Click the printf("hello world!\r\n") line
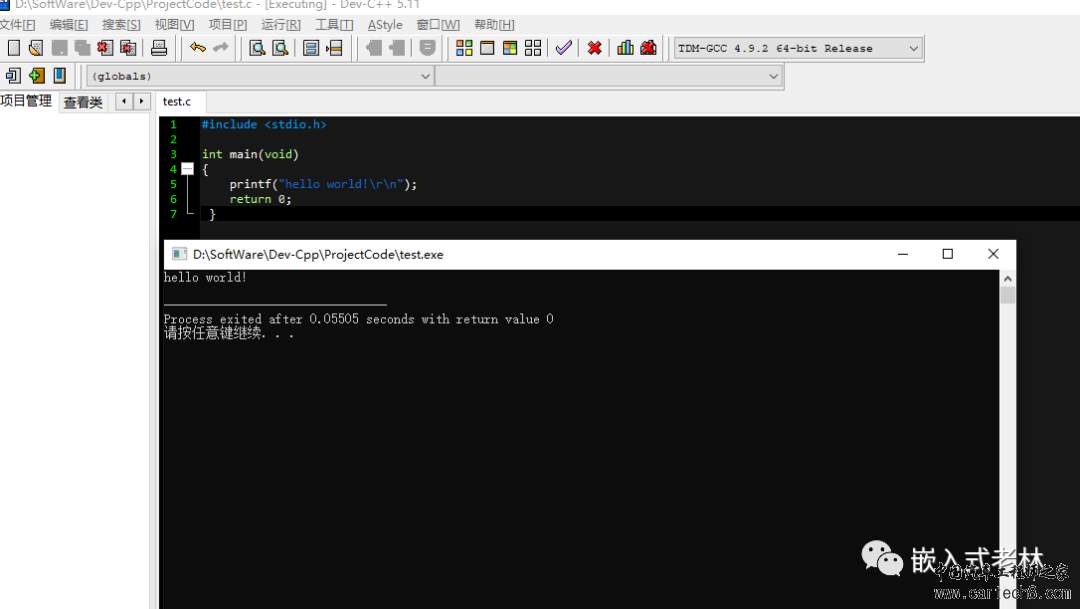Viewport: 1080px width, 609px height. pyautogui.click(x=323, y=184)
